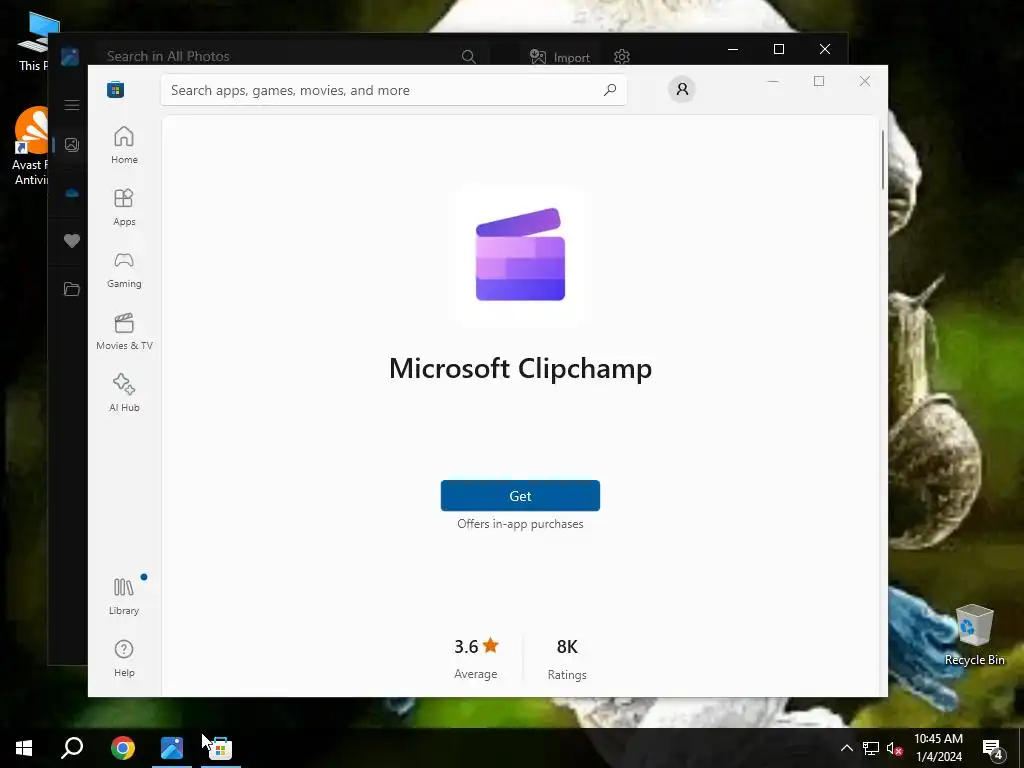1024x768 pixels.
Task: Open taskbar search
Action: [x=72, y=748]
